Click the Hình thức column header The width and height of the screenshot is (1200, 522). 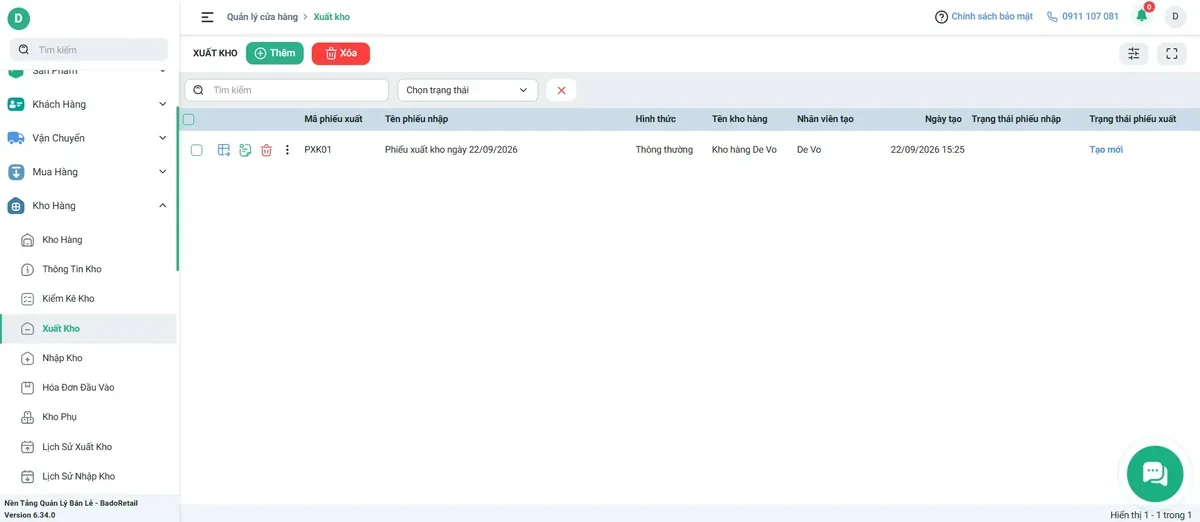click(656, 119)
